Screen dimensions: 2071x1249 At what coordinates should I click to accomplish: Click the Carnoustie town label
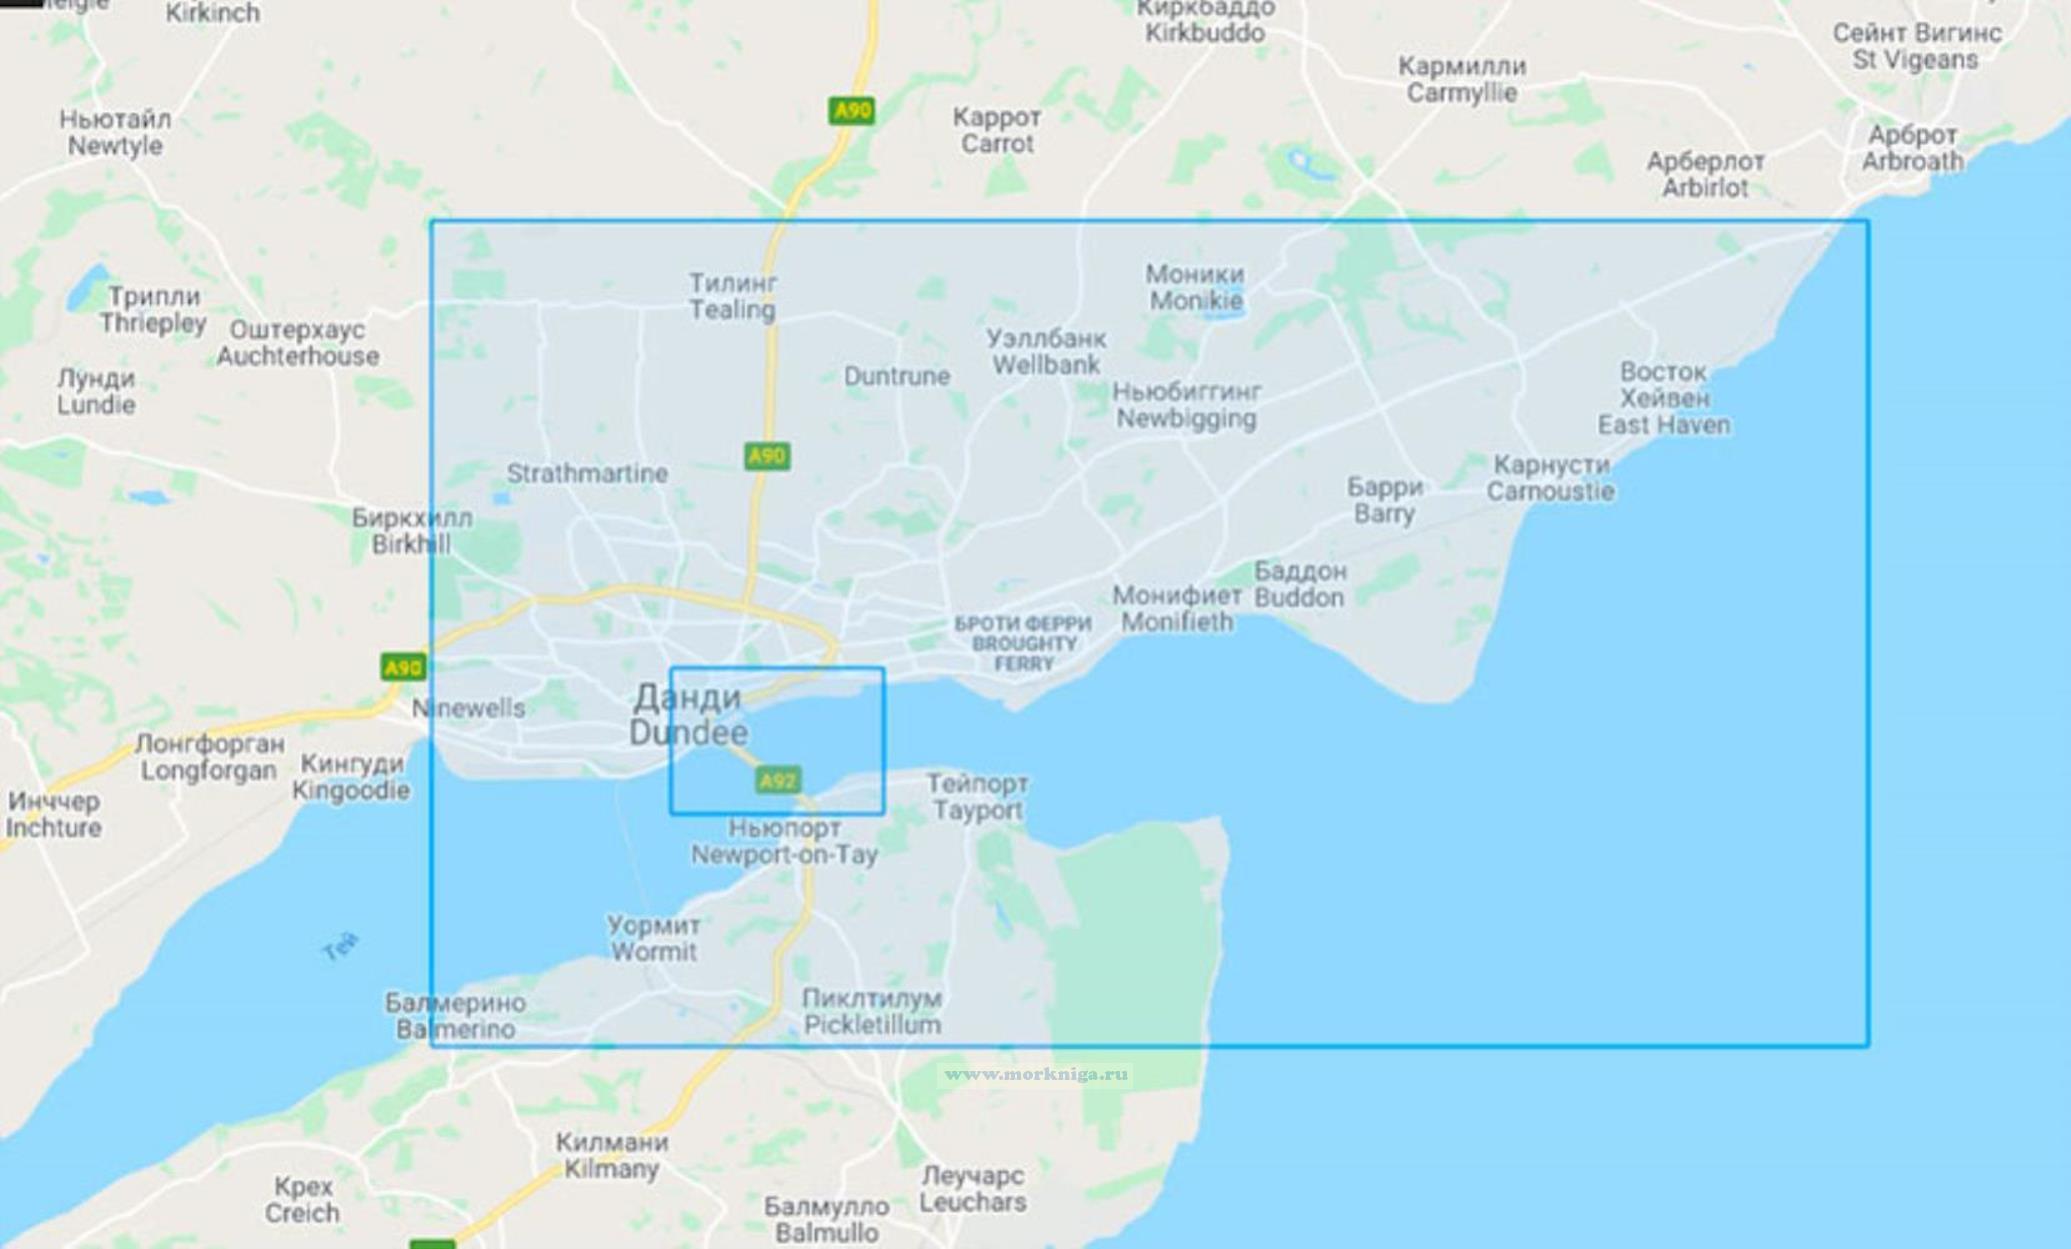1551,478
